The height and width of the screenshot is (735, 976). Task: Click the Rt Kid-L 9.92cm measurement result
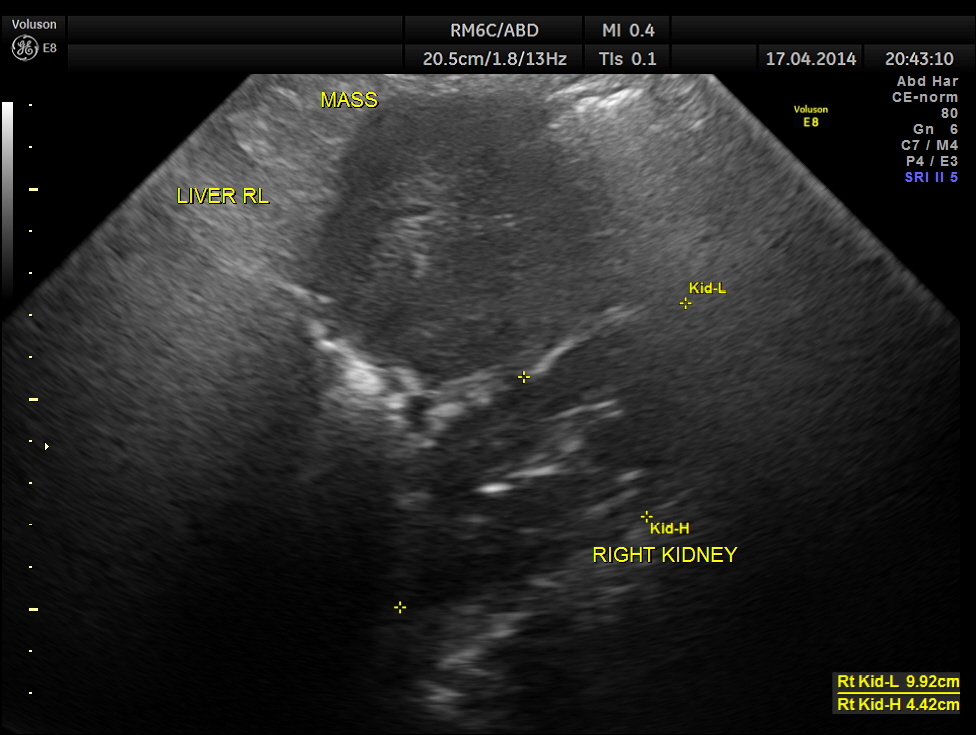tap(897, 682)
